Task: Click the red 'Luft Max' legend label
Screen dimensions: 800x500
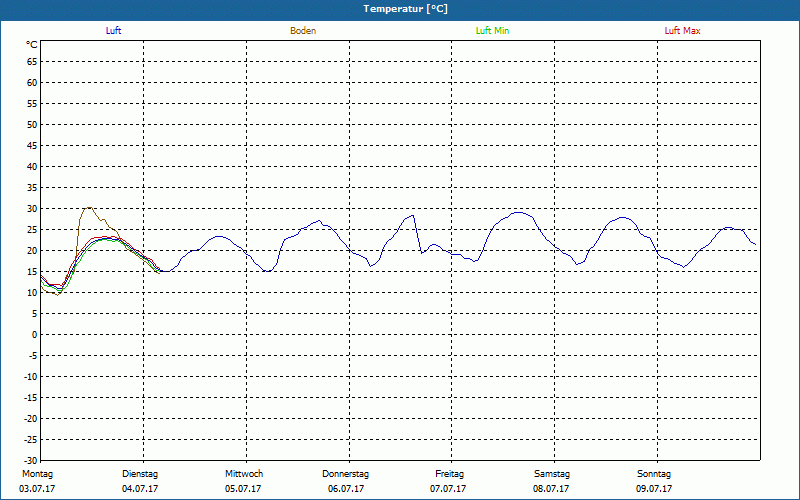Action: coord(682,31)
